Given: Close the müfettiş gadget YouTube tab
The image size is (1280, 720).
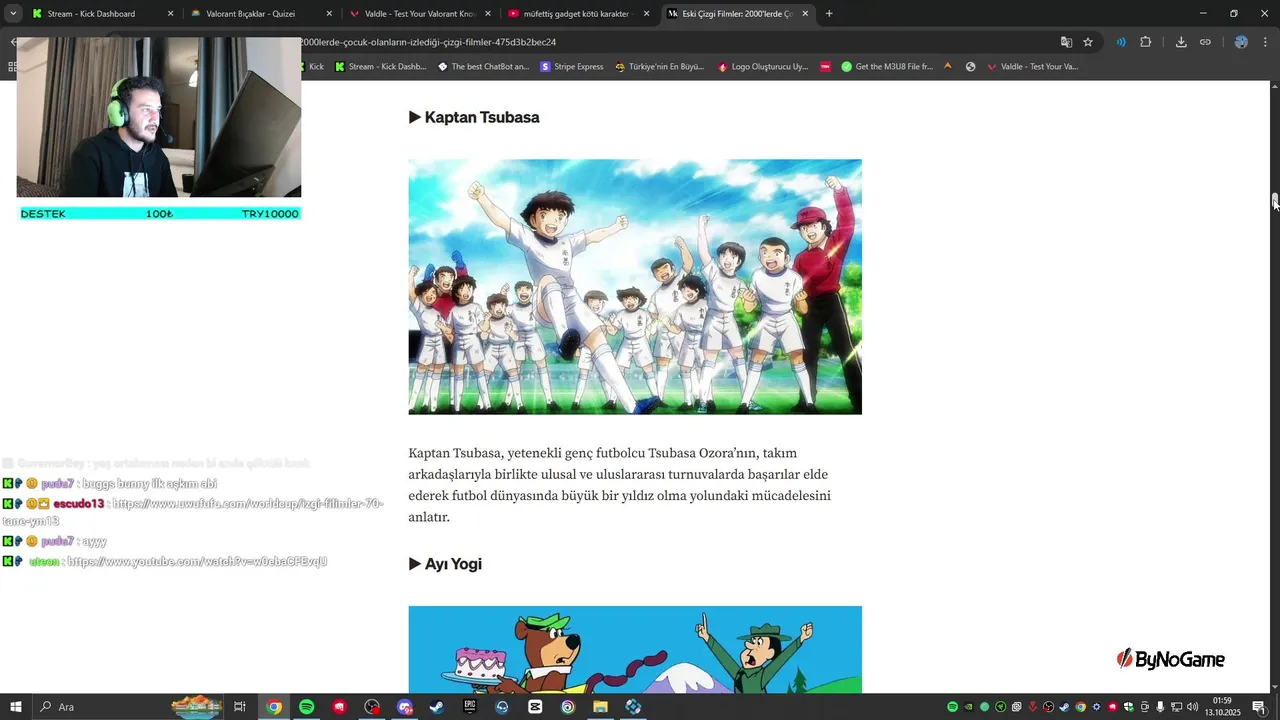Looking at the screenshot, I should [x=647, y=14].
